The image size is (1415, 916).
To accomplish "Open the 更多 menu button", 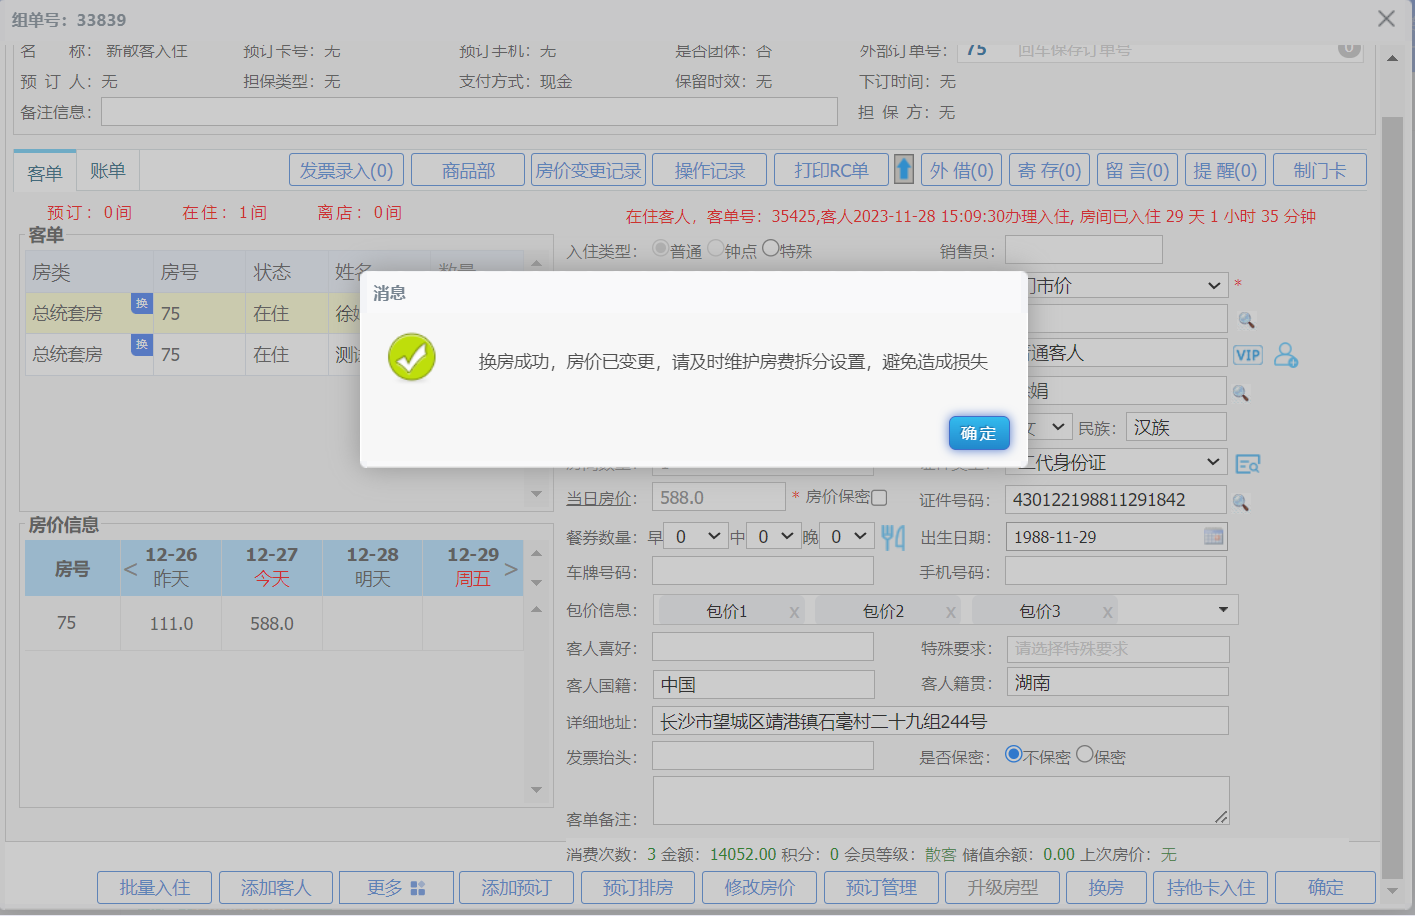I will (397, 888).
